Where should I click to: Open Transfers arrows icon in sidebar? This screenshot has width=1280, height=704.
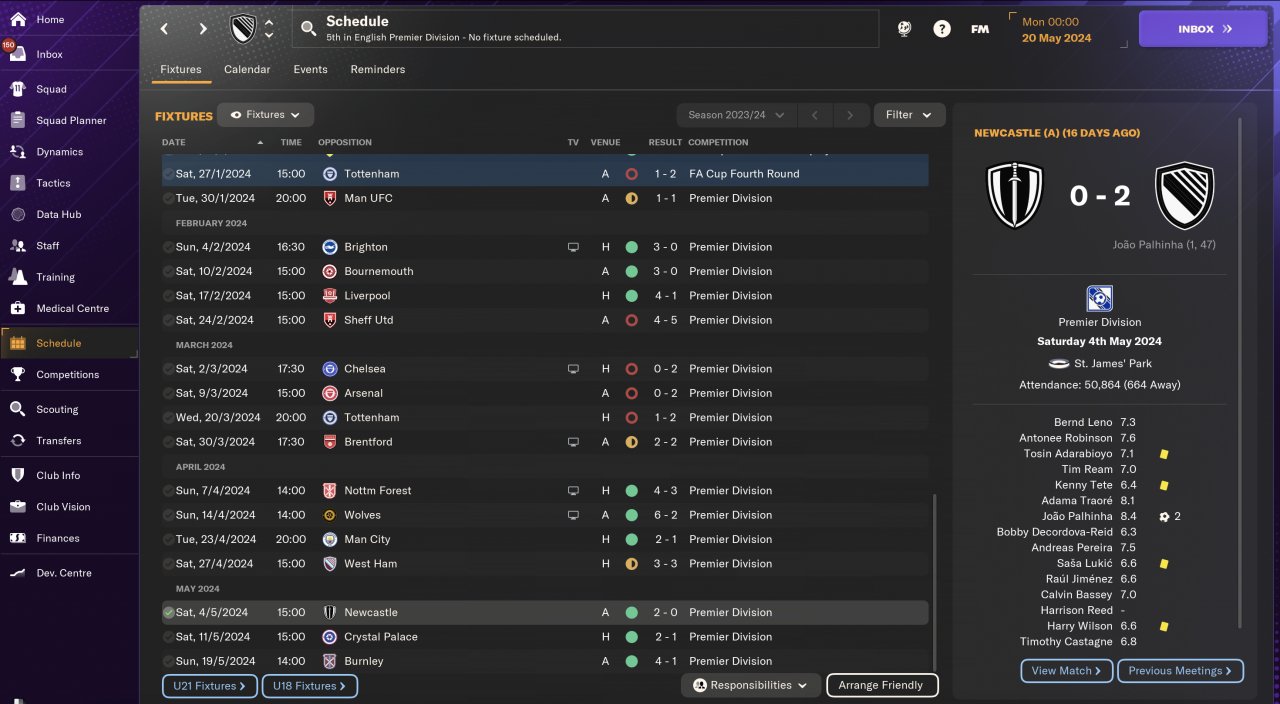coord(17,440)
